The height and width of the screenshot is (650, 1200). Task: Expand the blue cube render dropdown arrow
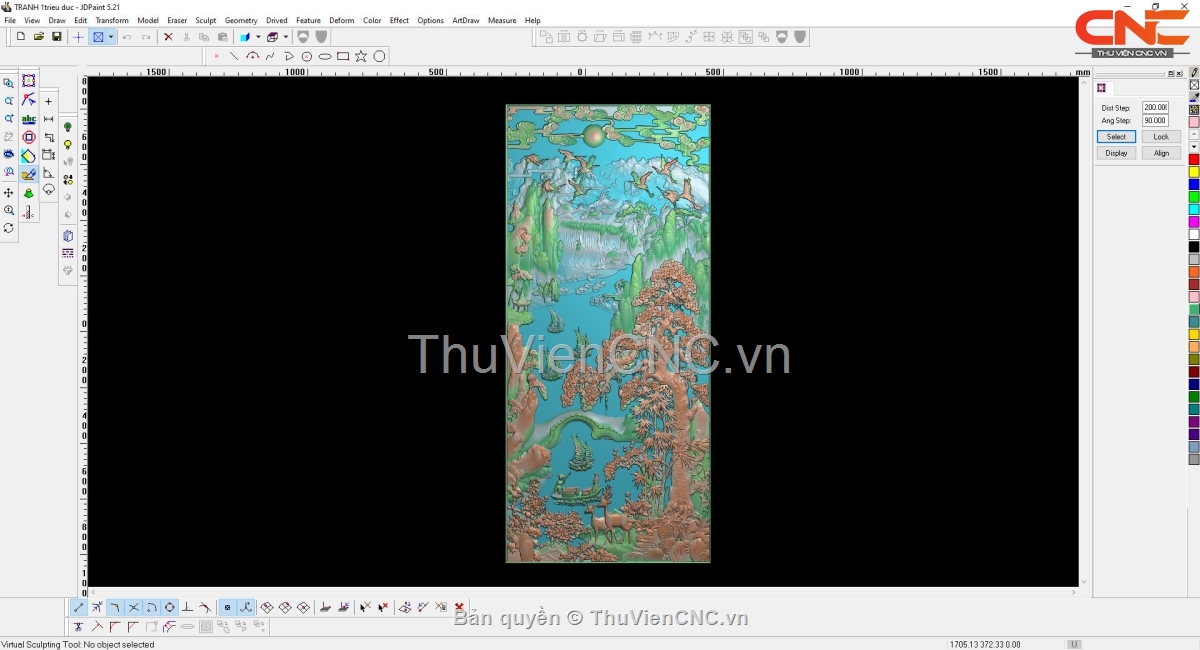point(257,37)
